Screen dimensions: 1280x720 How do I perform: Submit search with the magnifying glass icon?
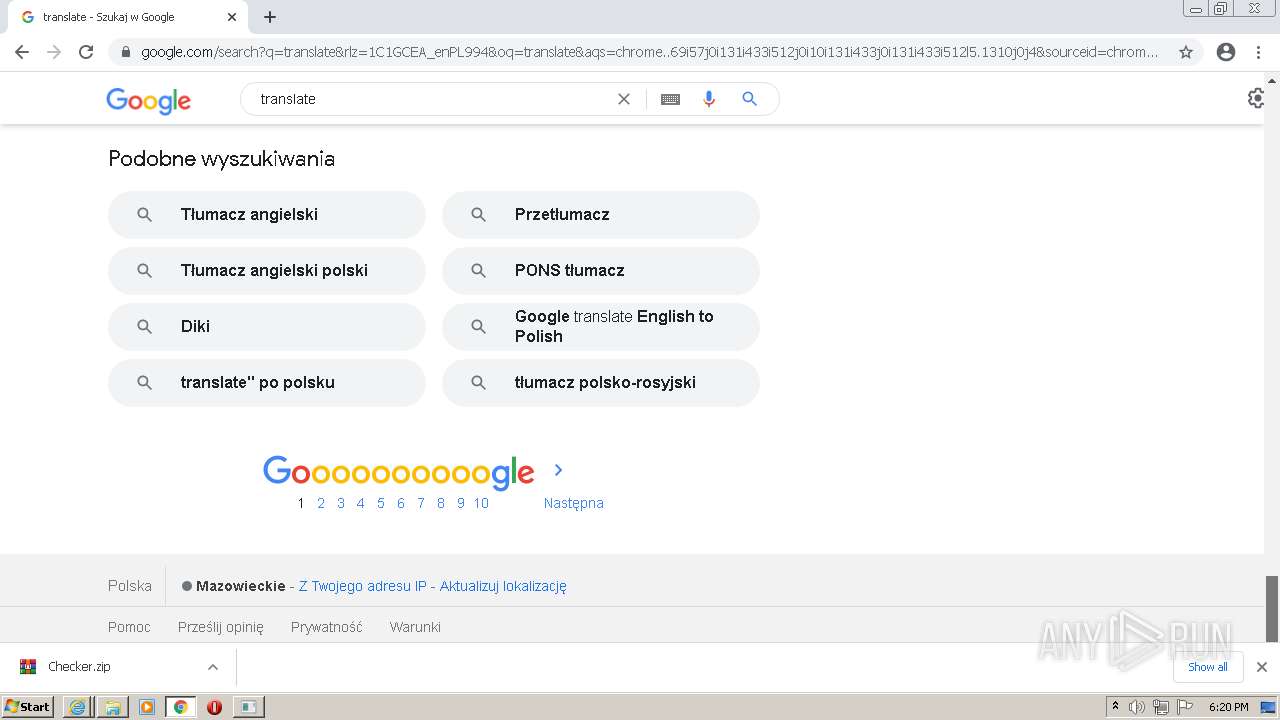749,99
